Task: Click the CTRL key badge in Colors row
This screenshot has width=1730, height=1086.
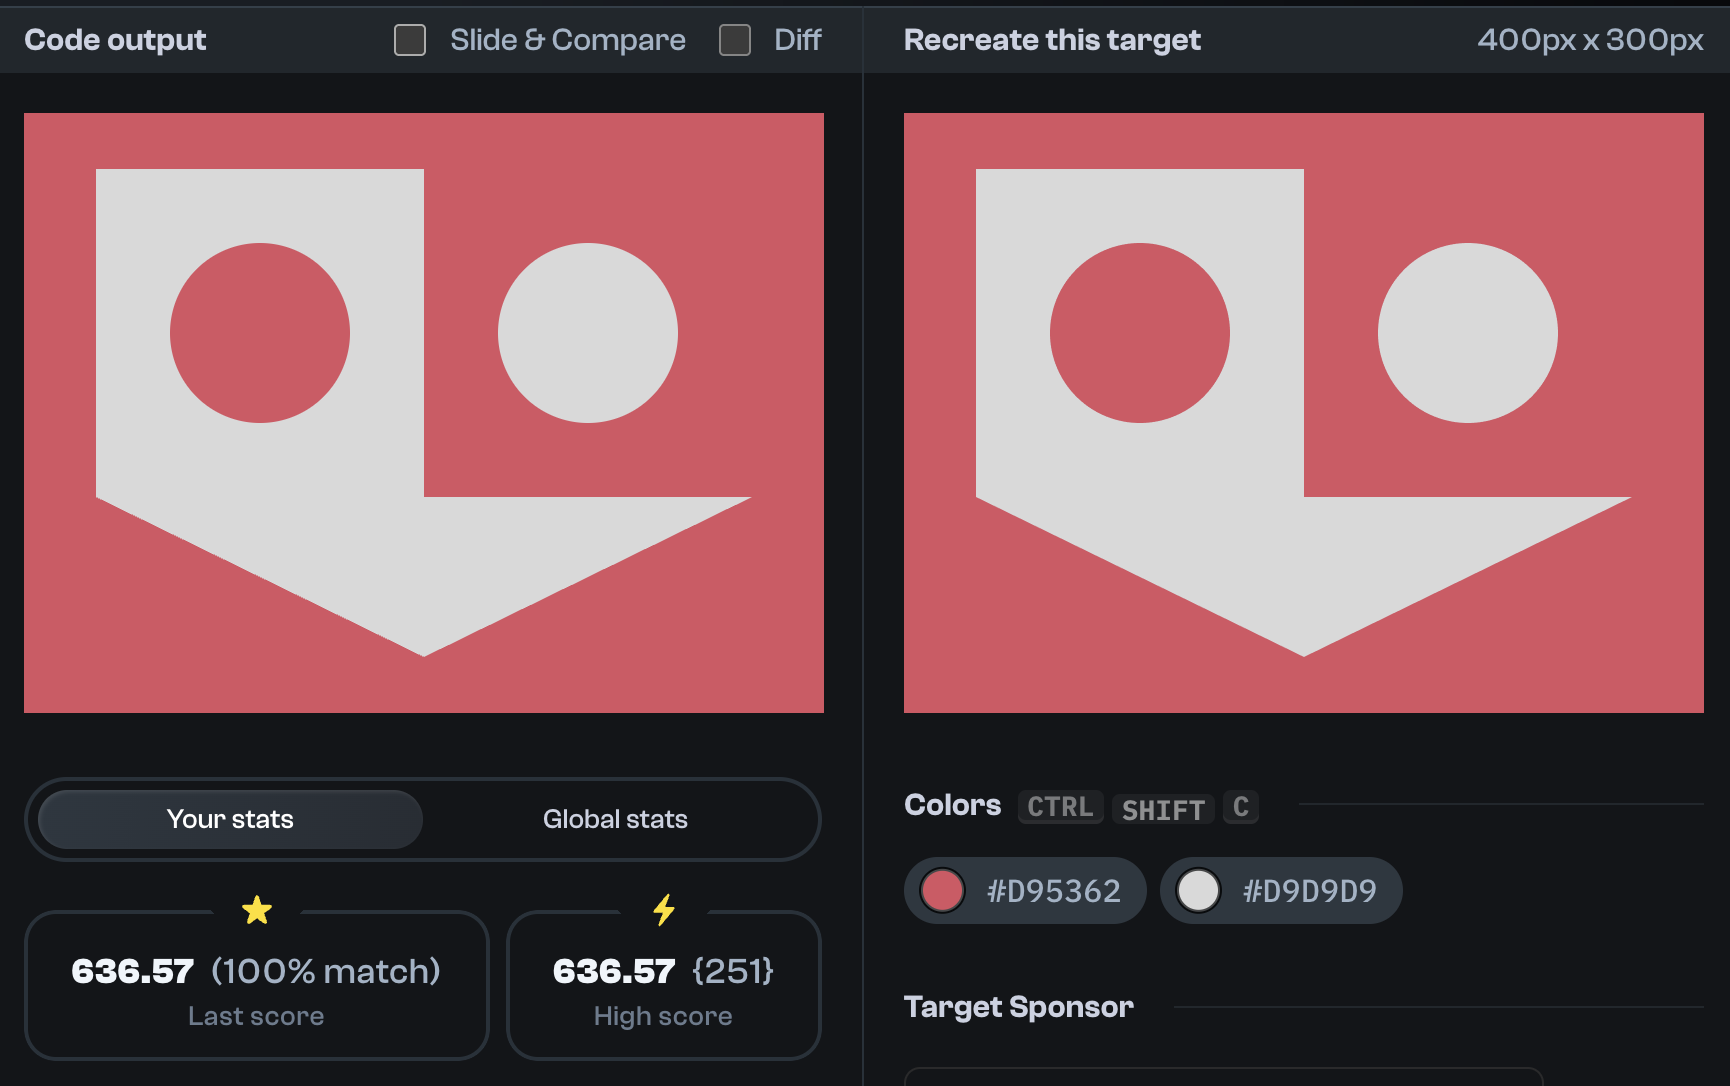Action: 1060,807
